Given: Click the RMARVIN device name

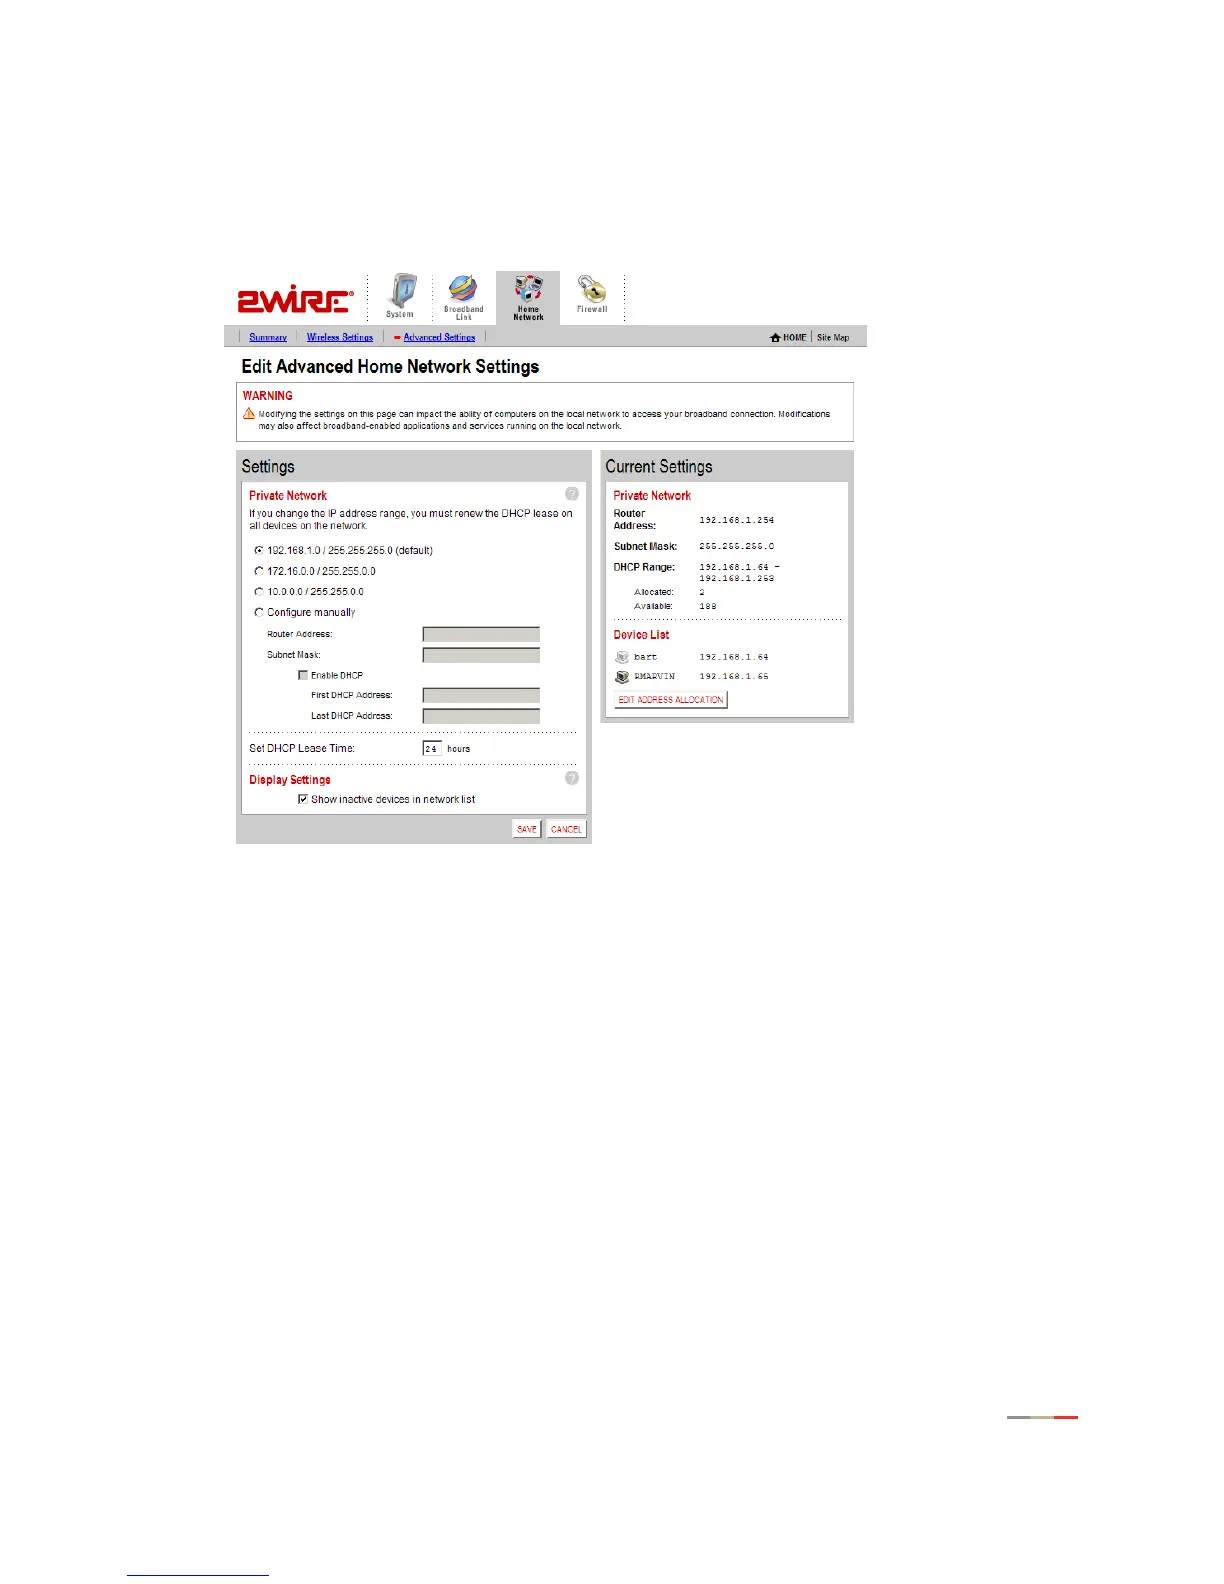Looking at the screenshot, I should pos(655,677).
